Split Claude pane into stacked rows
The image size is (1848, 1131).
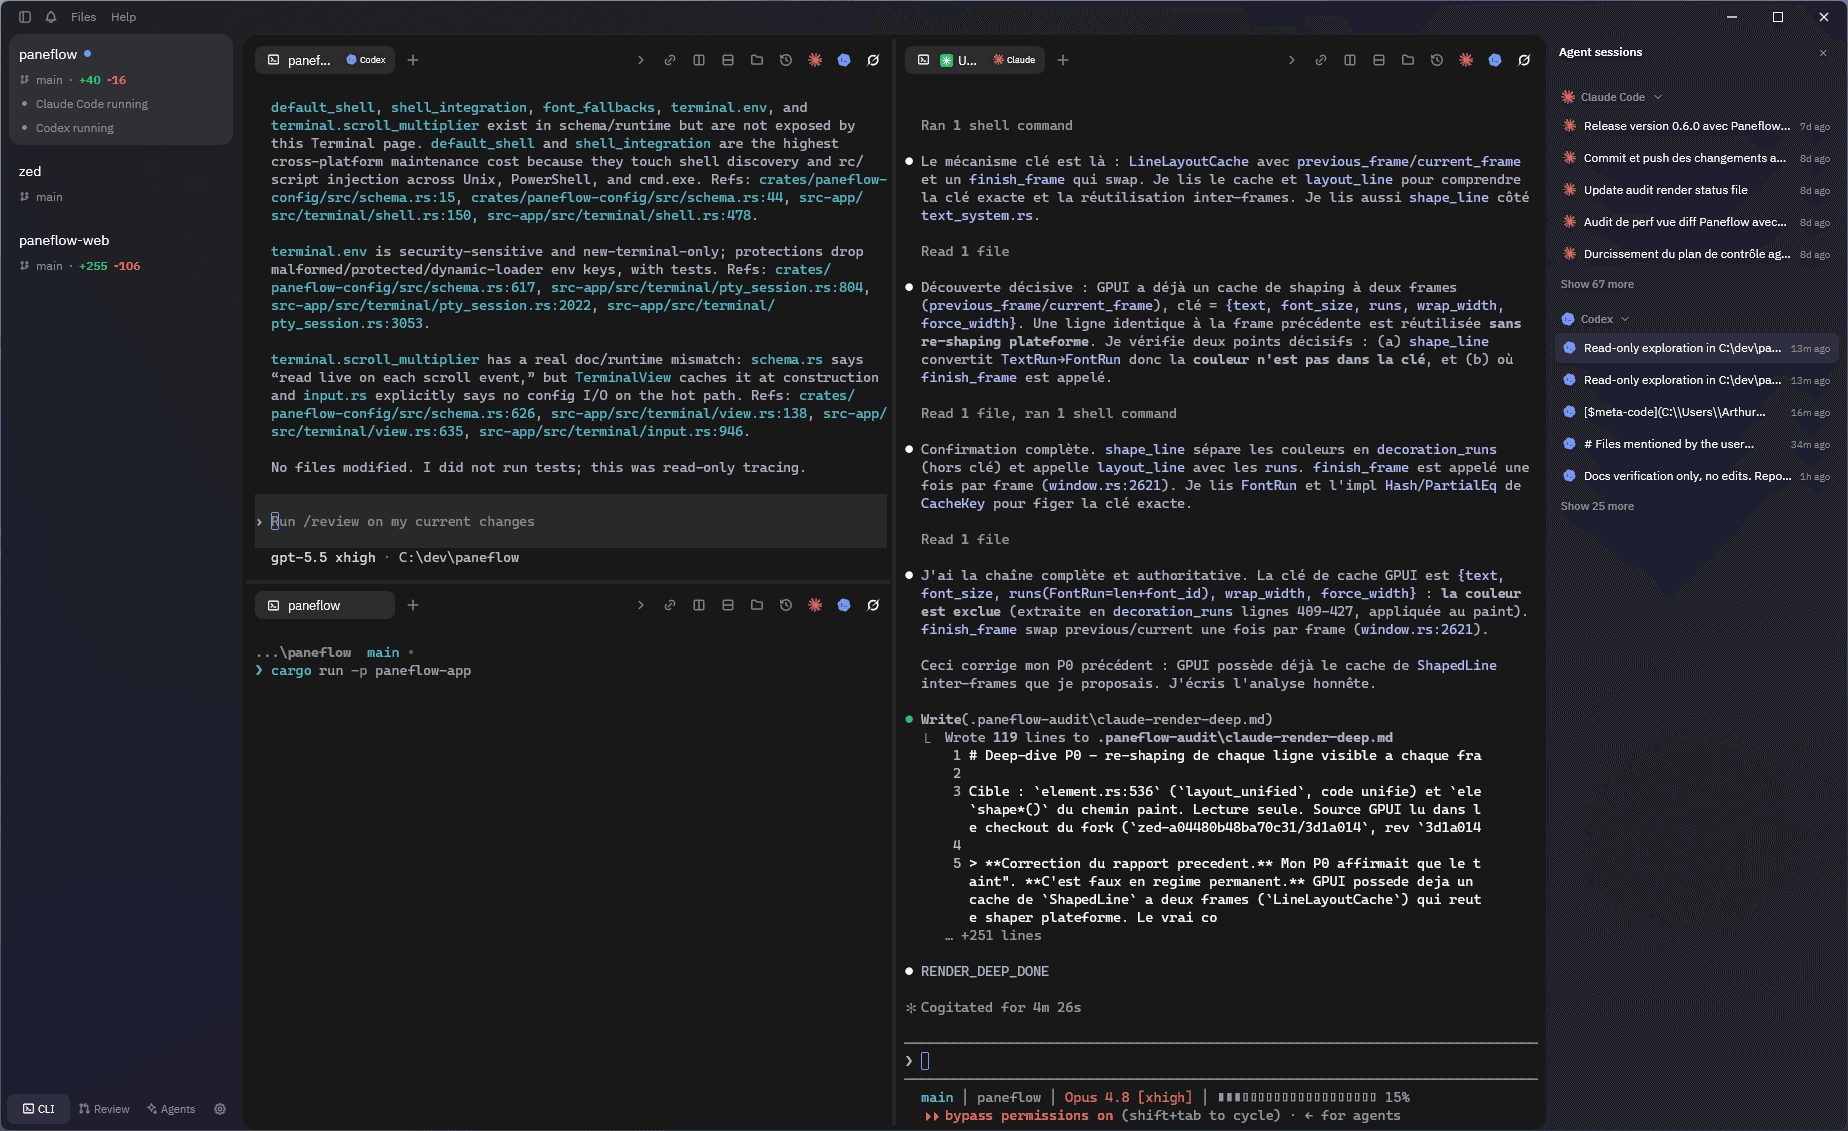pos(1379,60)
